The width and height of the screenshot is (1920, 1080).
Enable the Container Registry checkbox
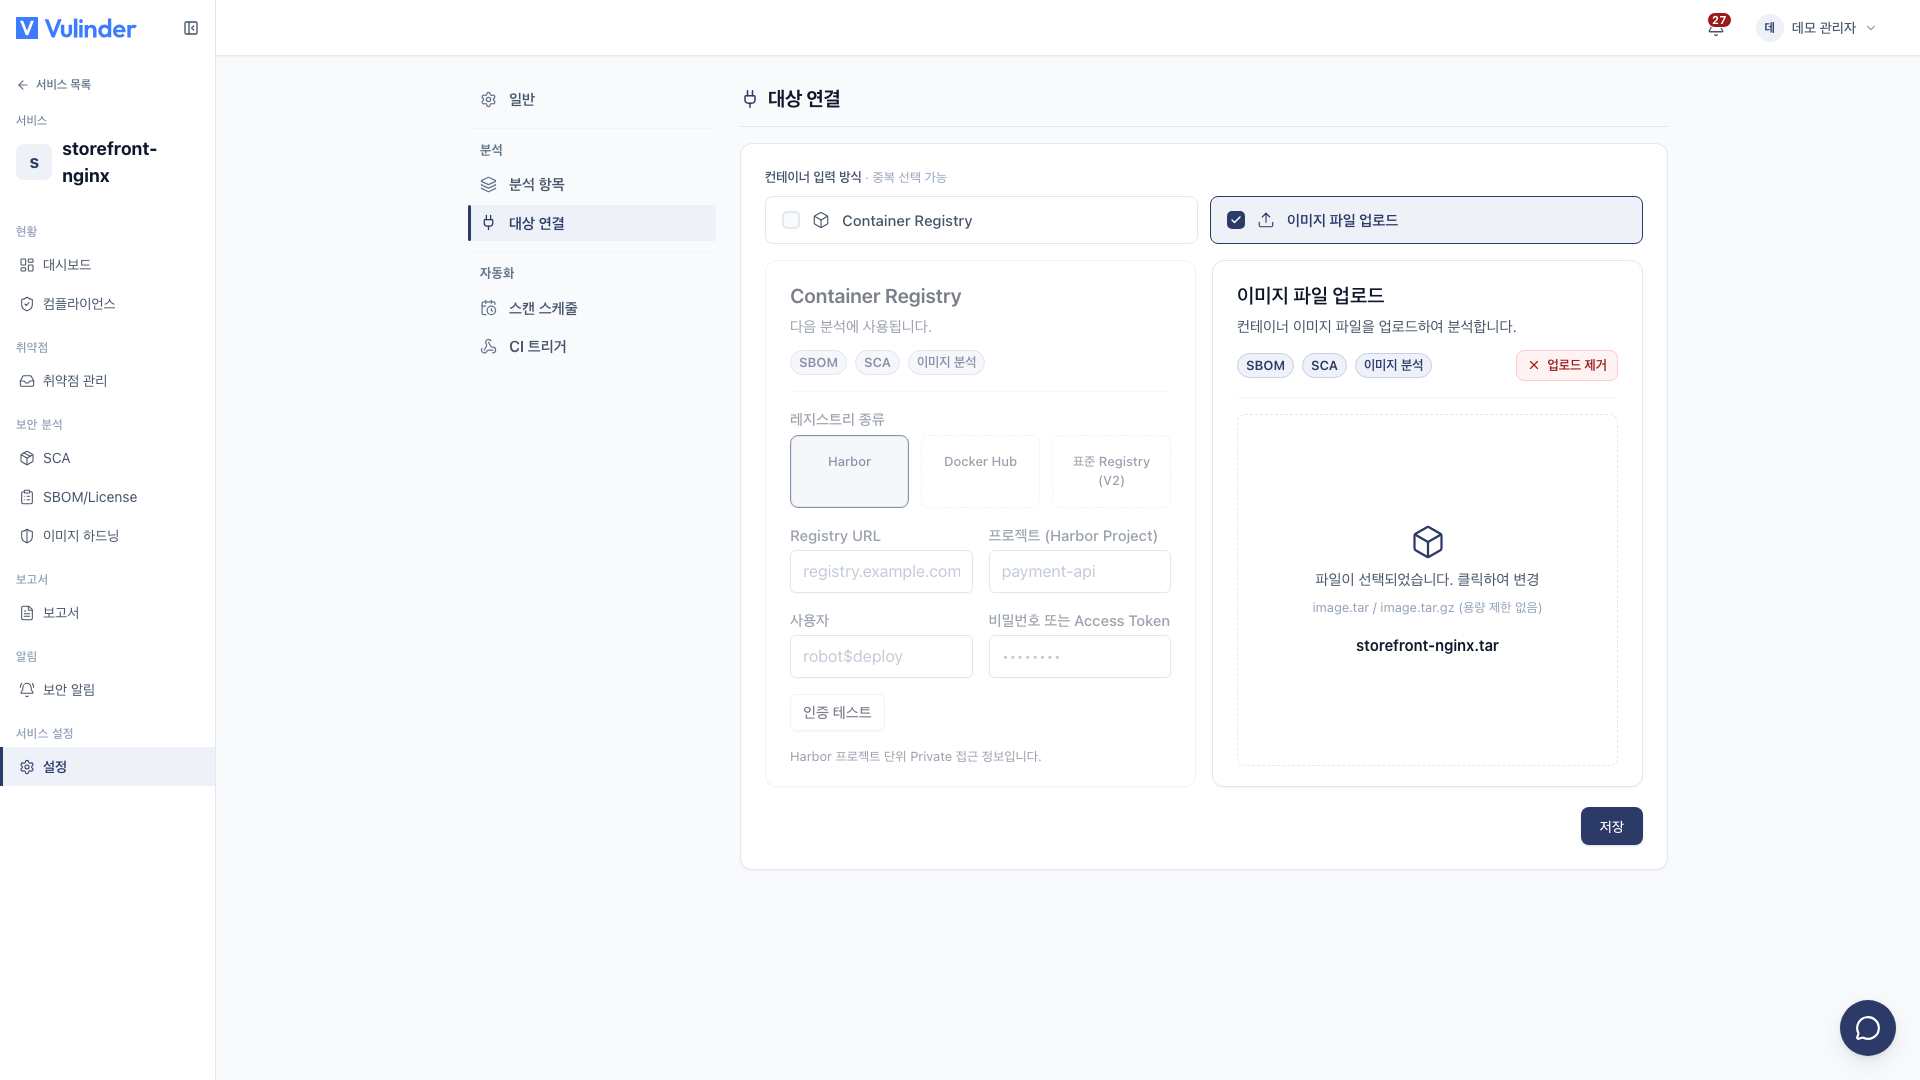[x=791, y=220]
